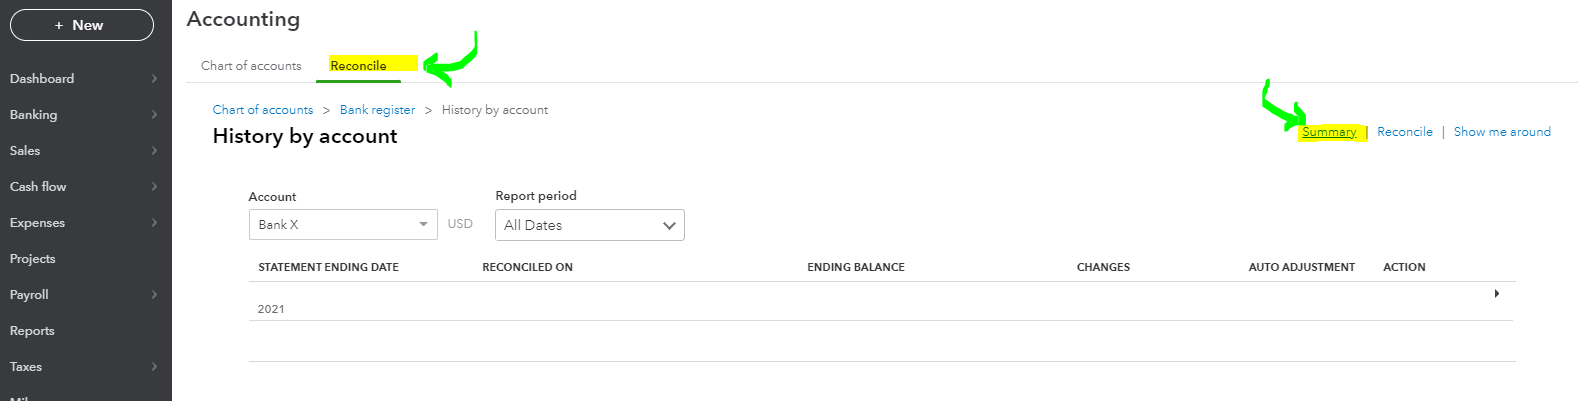Follow the Chart of accounts breadcrumb link

[x=263, y=110]
